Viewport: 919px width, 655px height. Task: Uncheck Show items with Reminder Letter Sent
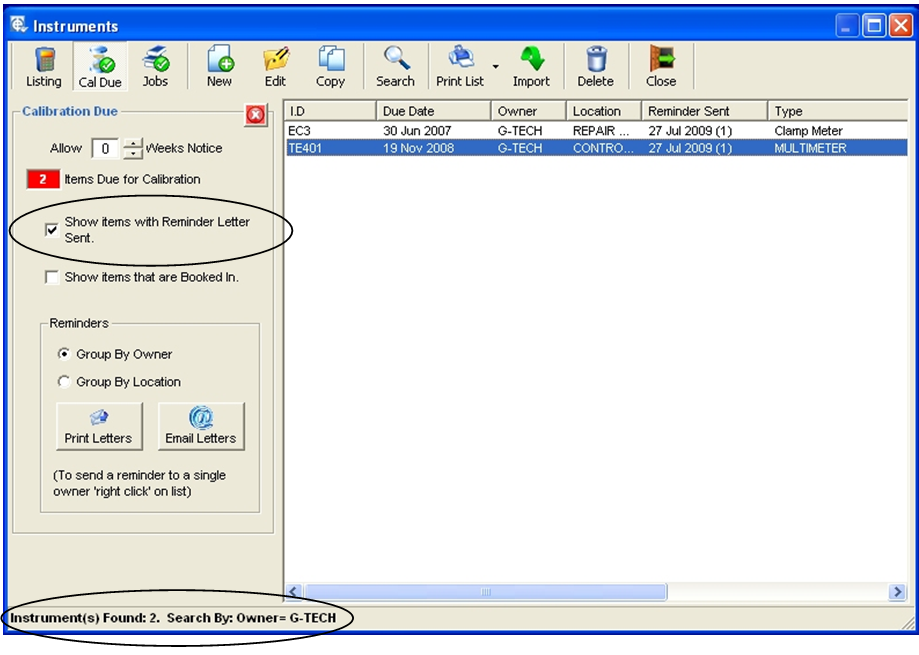52,230
